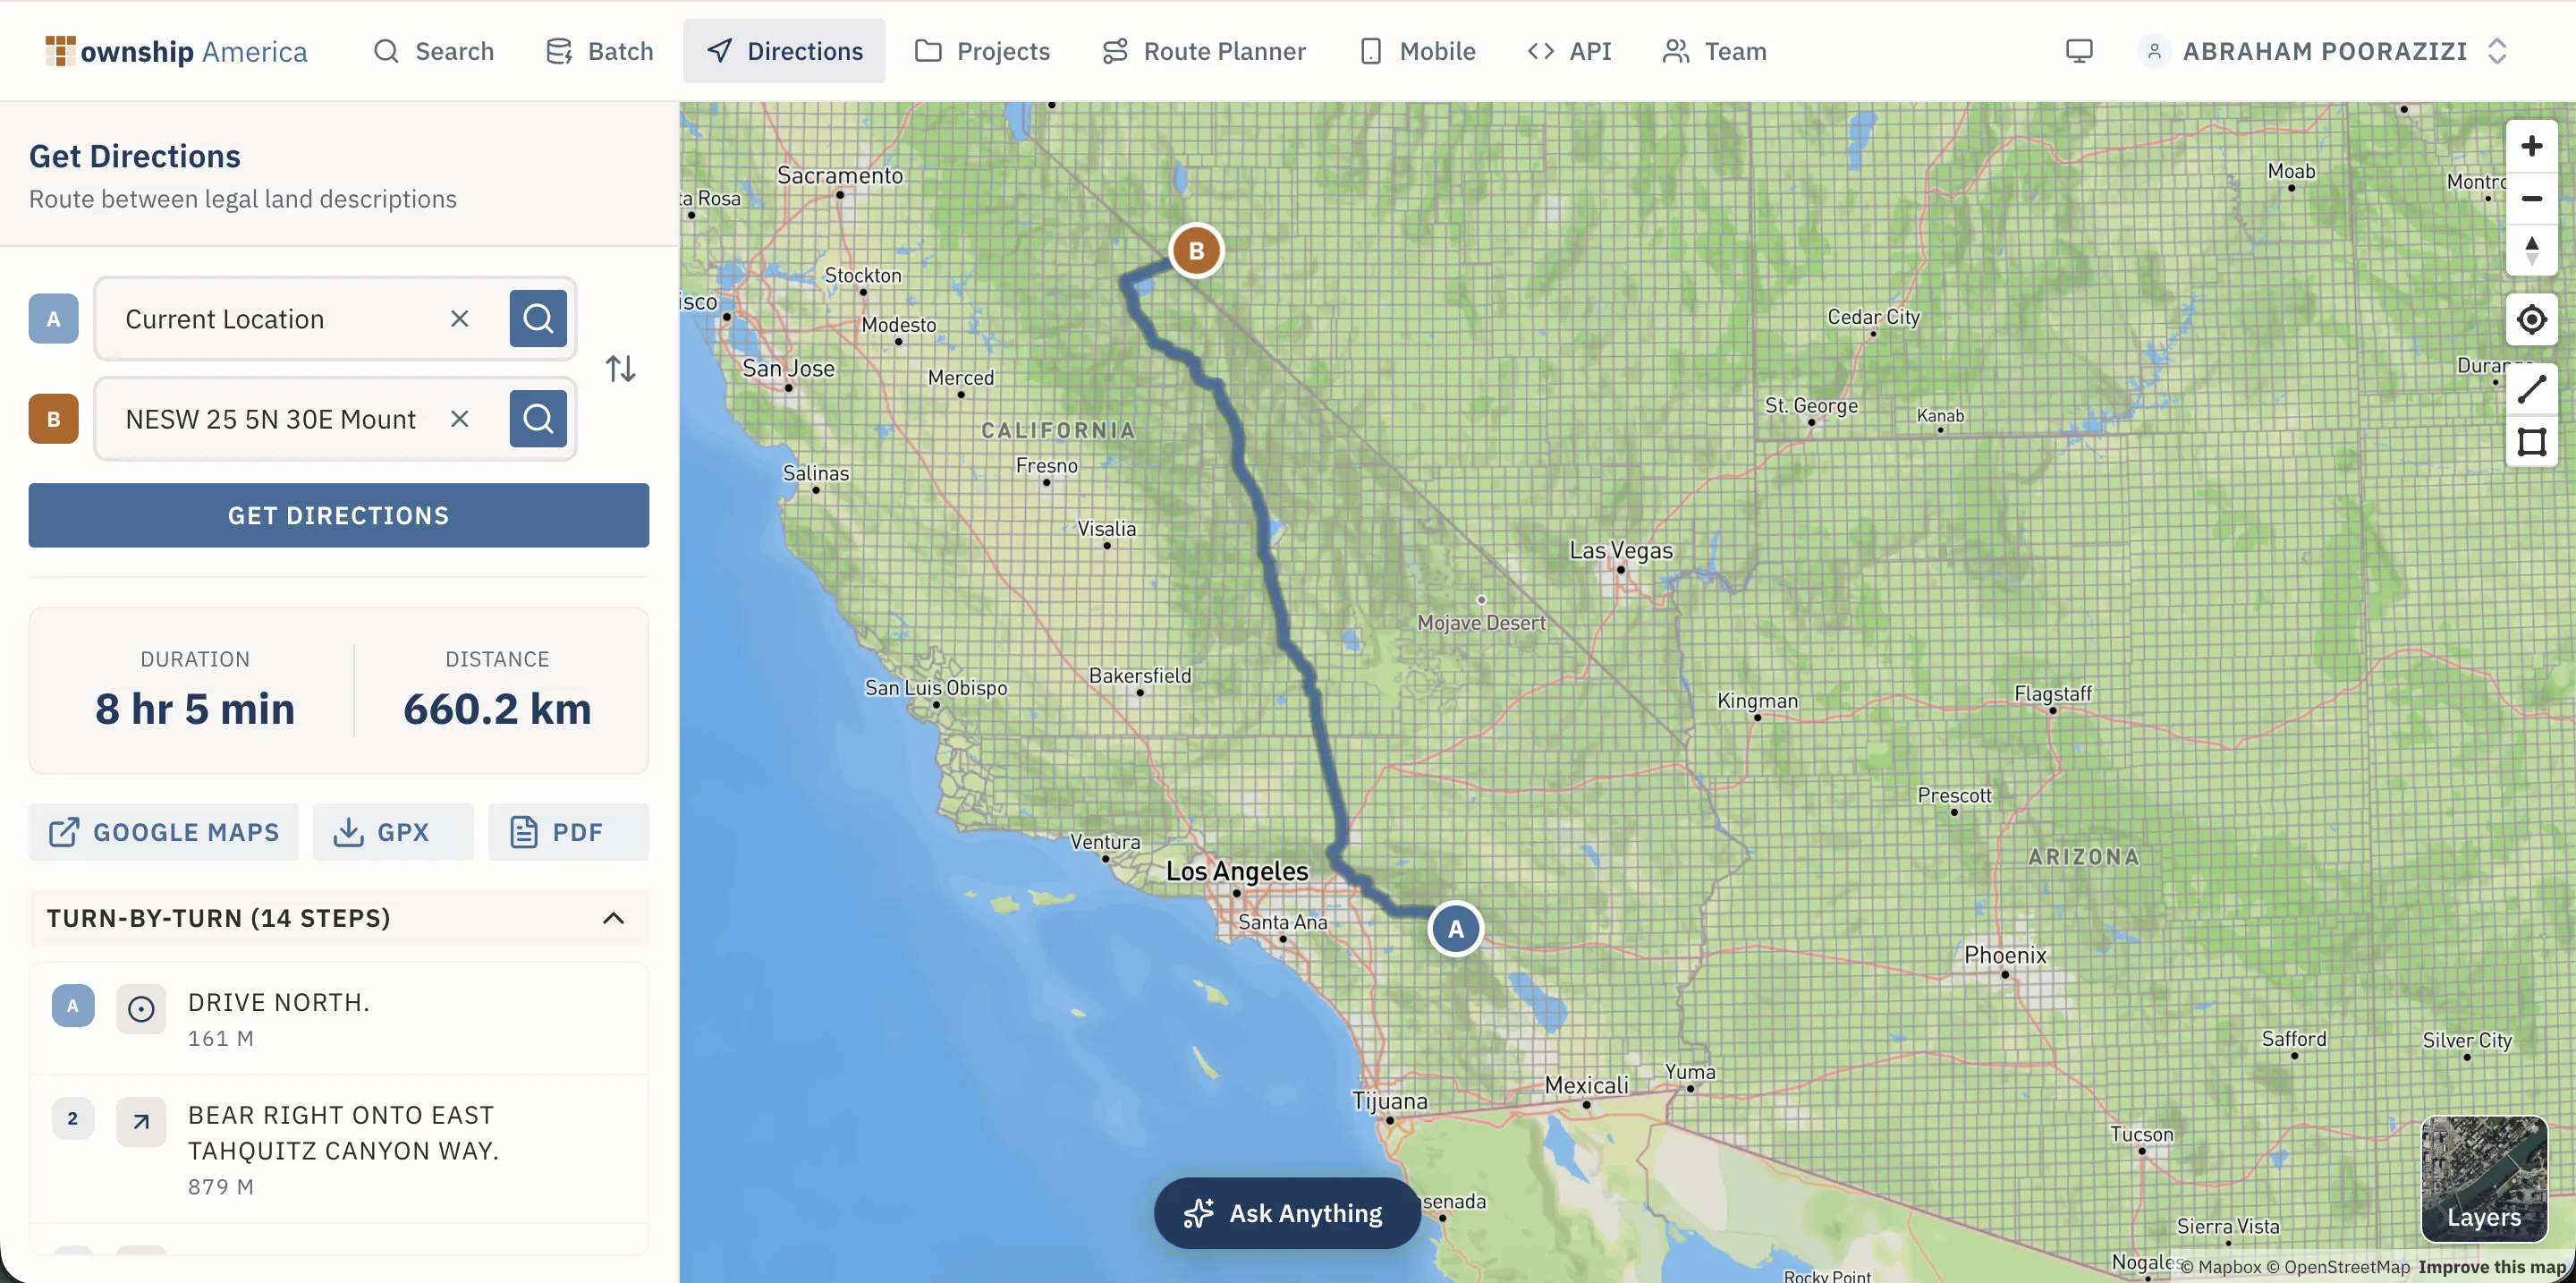Screen dimensions: 2576x1283
Task: Search the destination B land description
Action: [538, 418]
